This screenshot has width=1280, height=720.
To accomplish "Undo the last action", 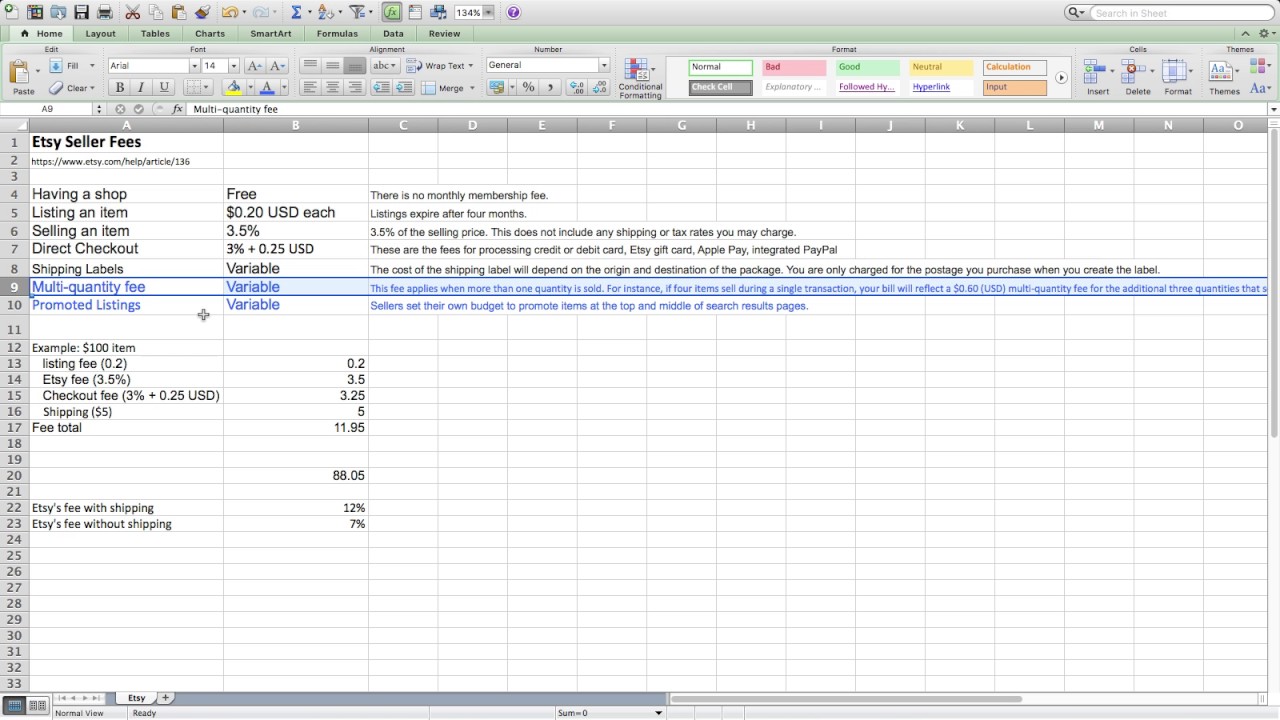I will (229, 13).
